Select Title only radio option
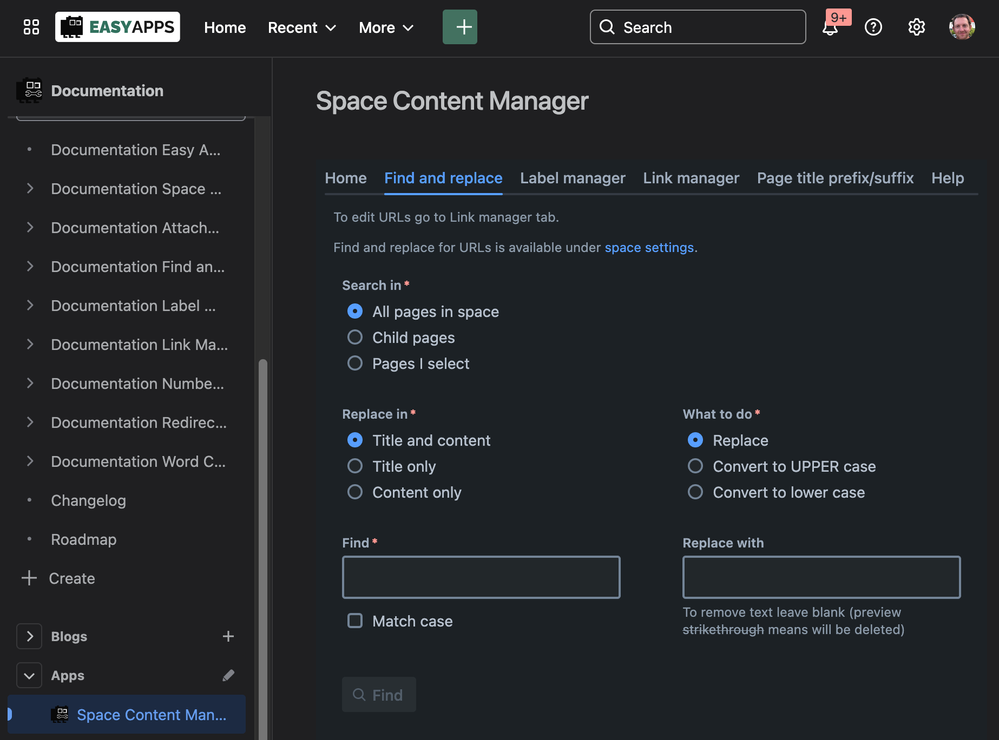 point(355,466)
